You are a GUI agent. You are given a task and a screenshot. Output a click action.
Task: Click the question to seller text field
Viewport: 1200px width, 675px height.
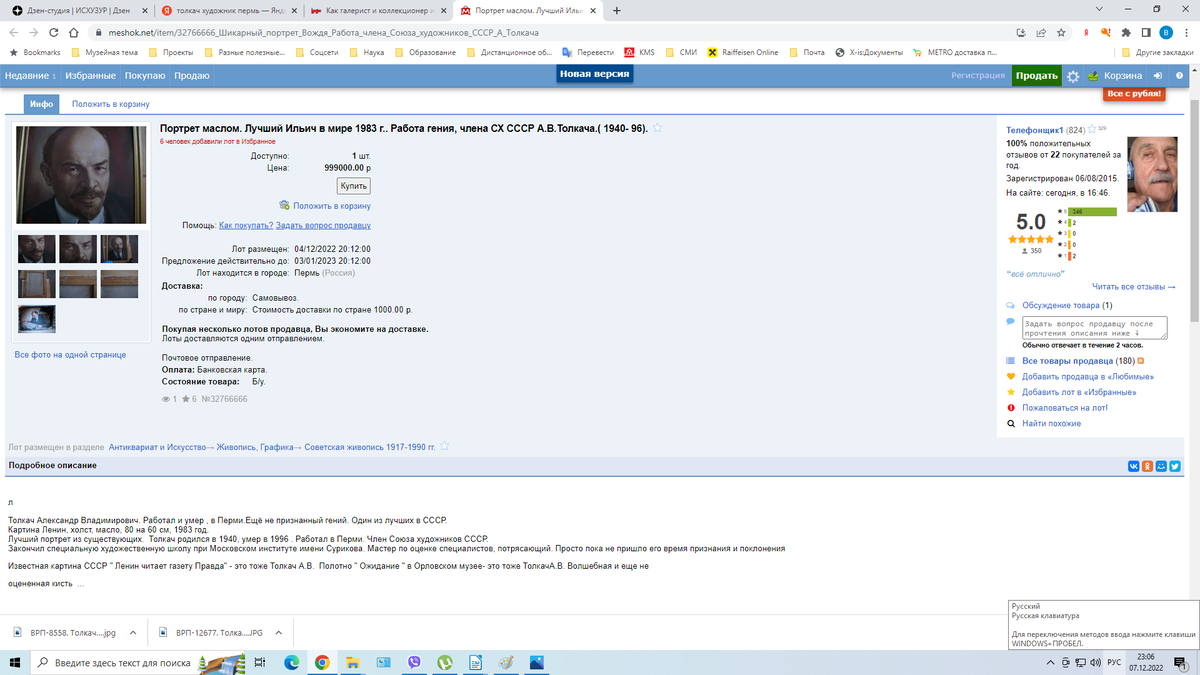pos(1095,328)
